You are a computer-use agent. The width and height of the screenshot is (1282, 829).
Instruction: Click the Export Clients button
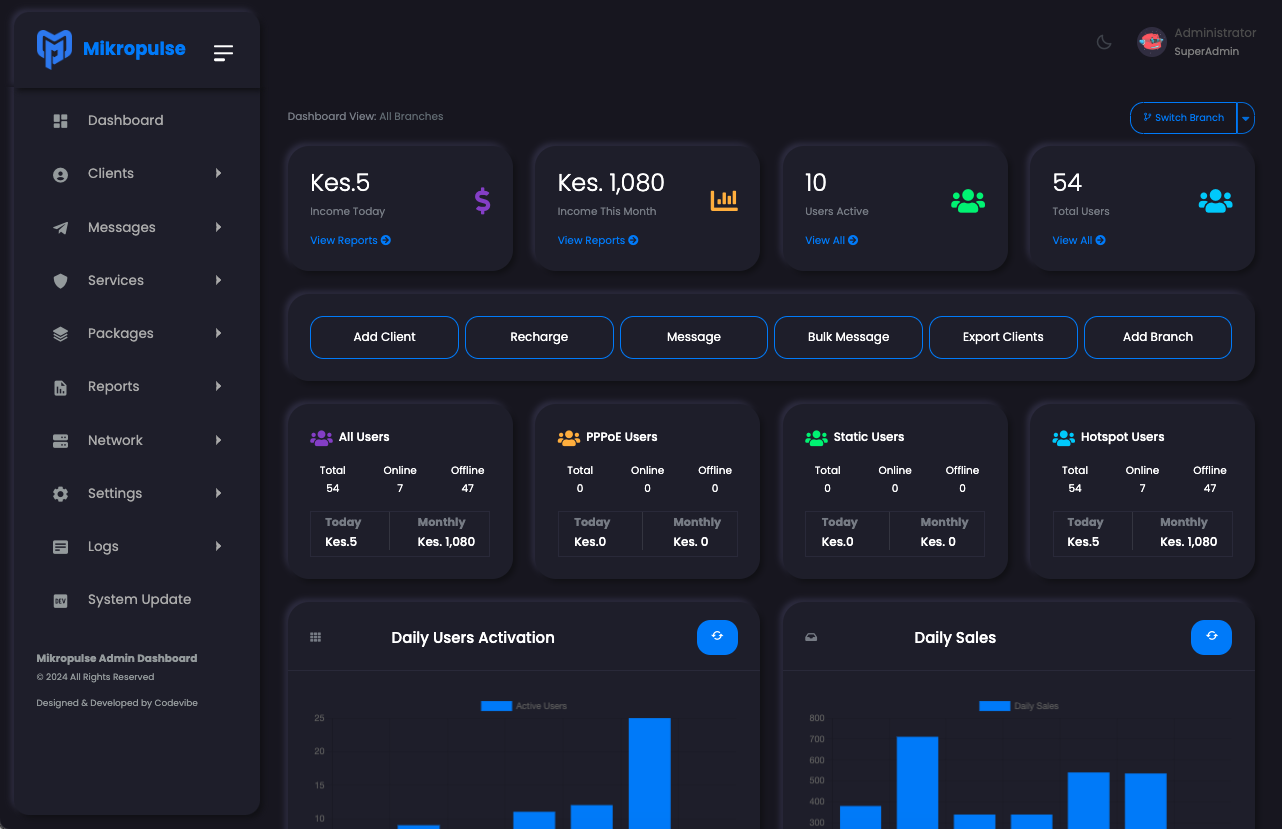point(1003,337)
